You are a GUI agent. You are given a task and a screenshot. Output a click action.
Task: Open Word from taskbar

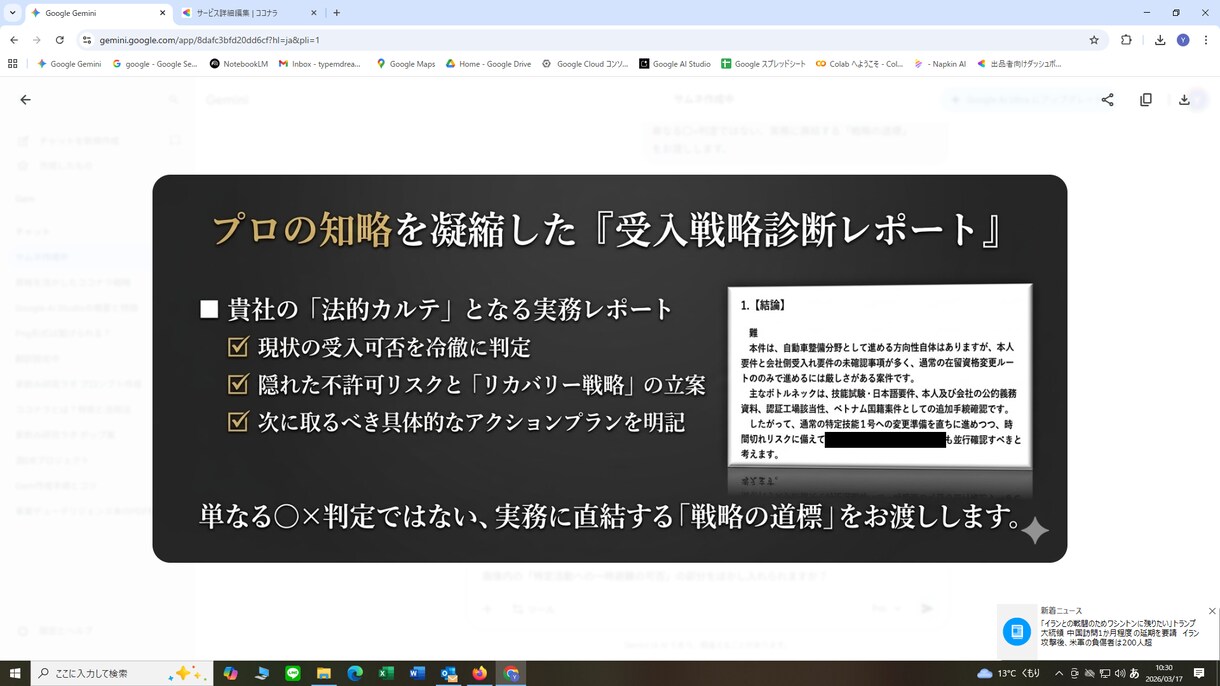coord(417,673)
